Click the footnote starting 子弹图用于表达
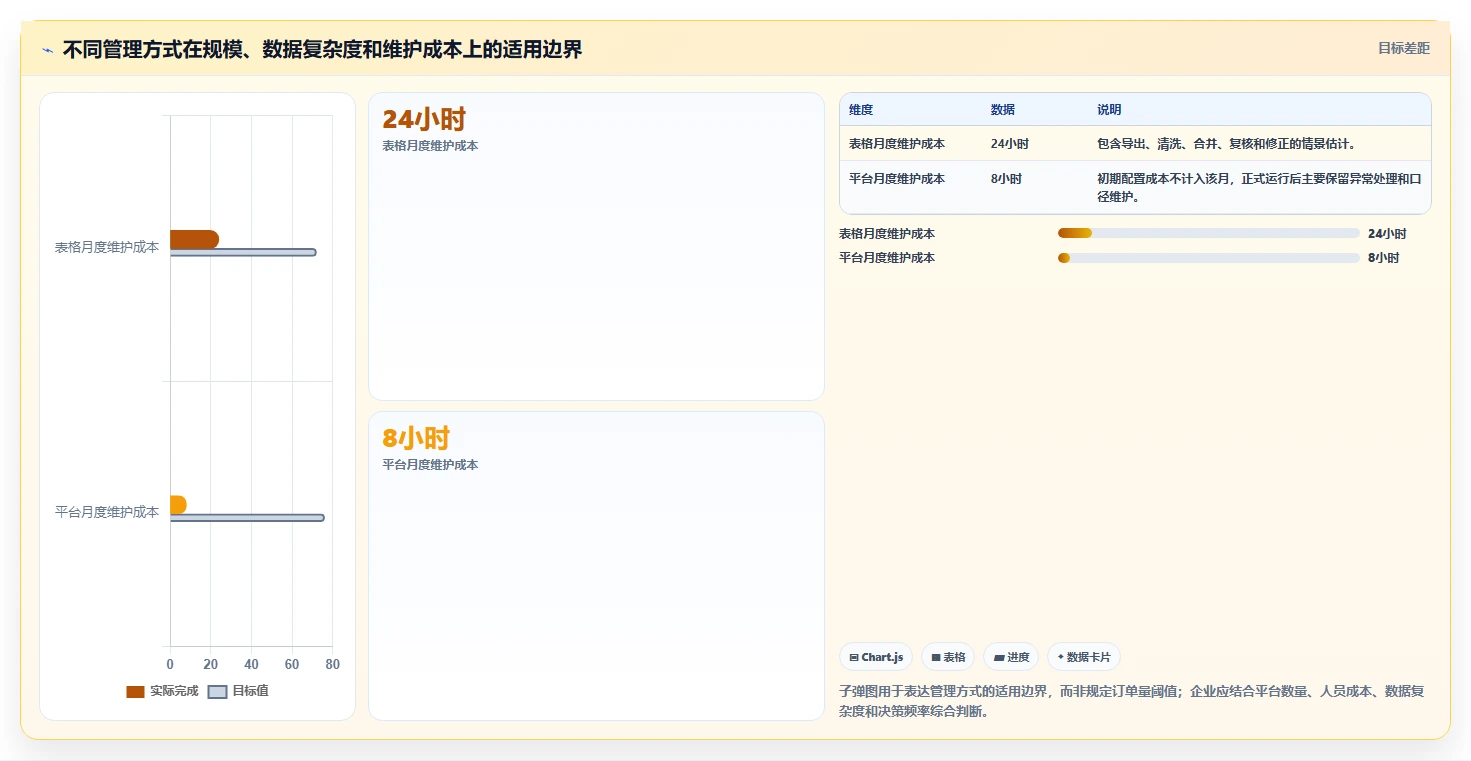1471x761 pixels. coord(1132,701)
